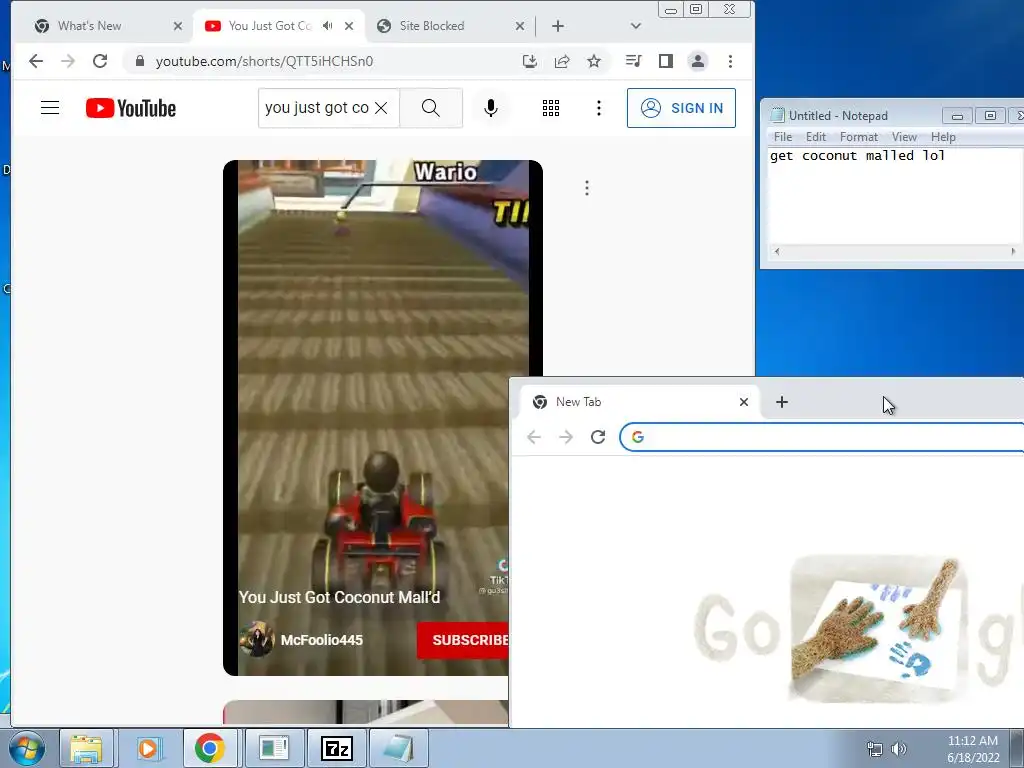Open Chrome profile avatar
The width and height of the screenshot is (1024, 768).
coord(697,61)
